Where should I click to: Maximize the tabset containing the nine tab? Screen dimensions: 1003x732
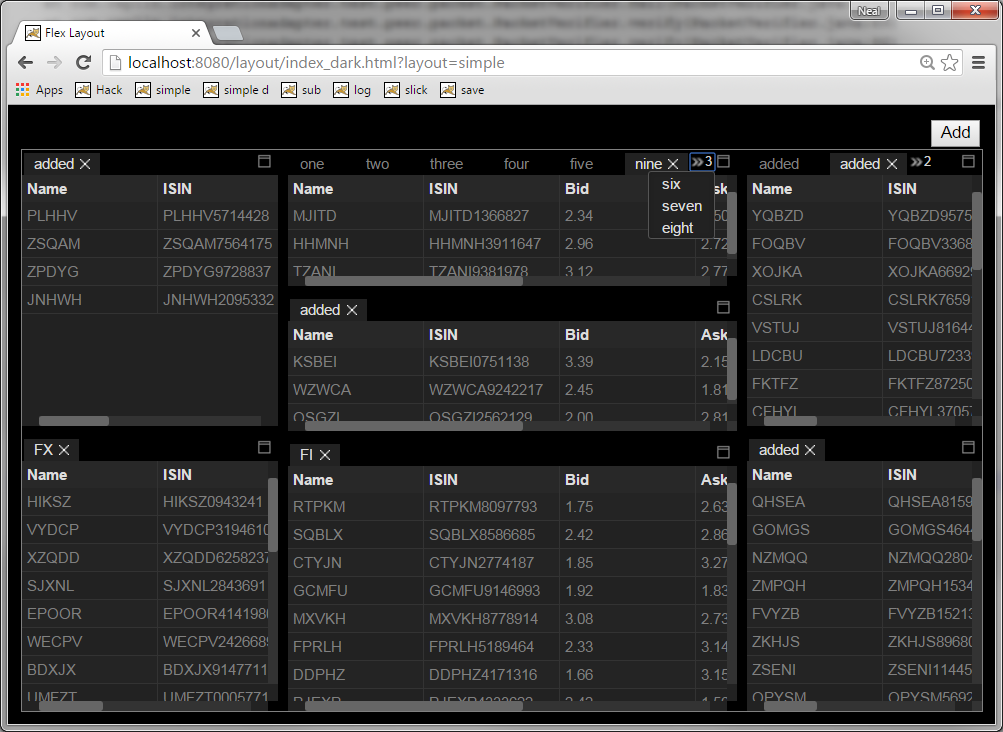[x=723, y=161]
